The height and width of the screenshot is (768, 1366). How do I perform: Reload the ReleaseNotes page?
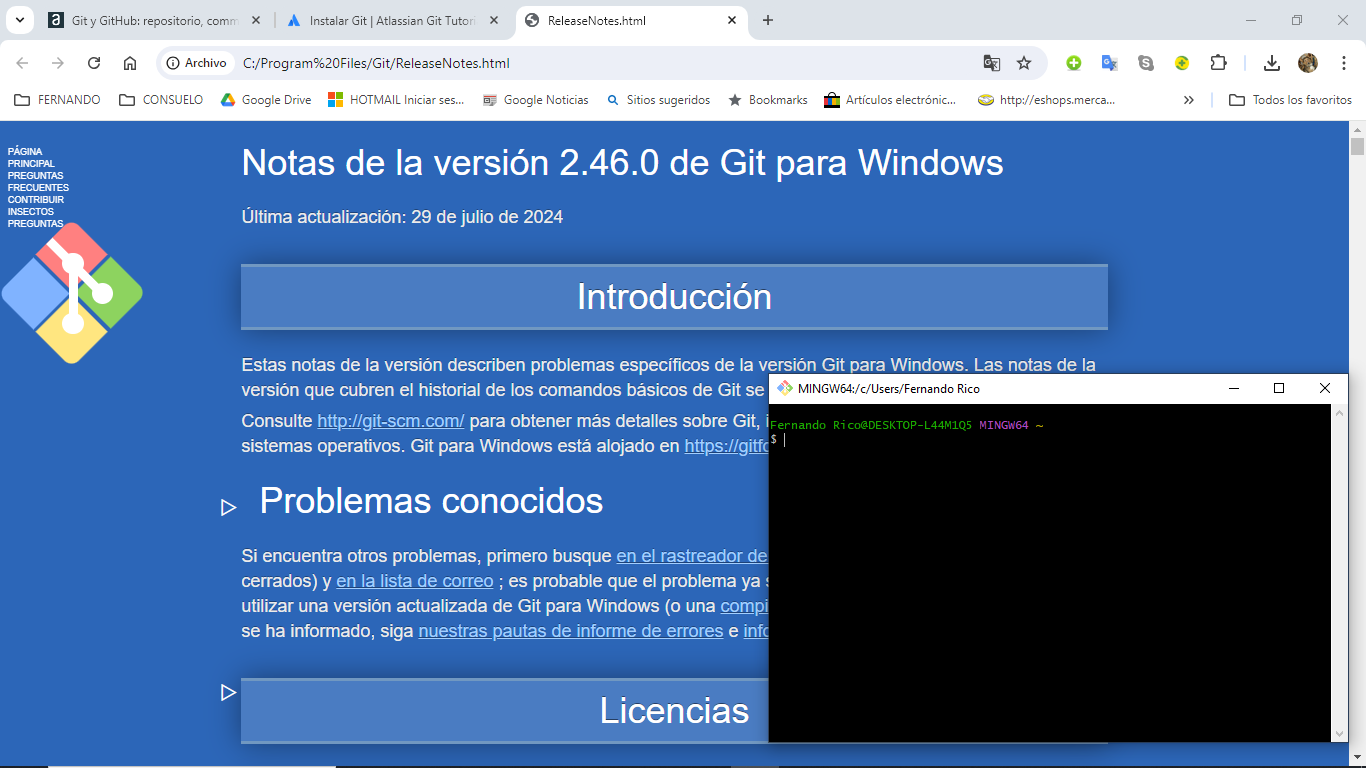94,63
